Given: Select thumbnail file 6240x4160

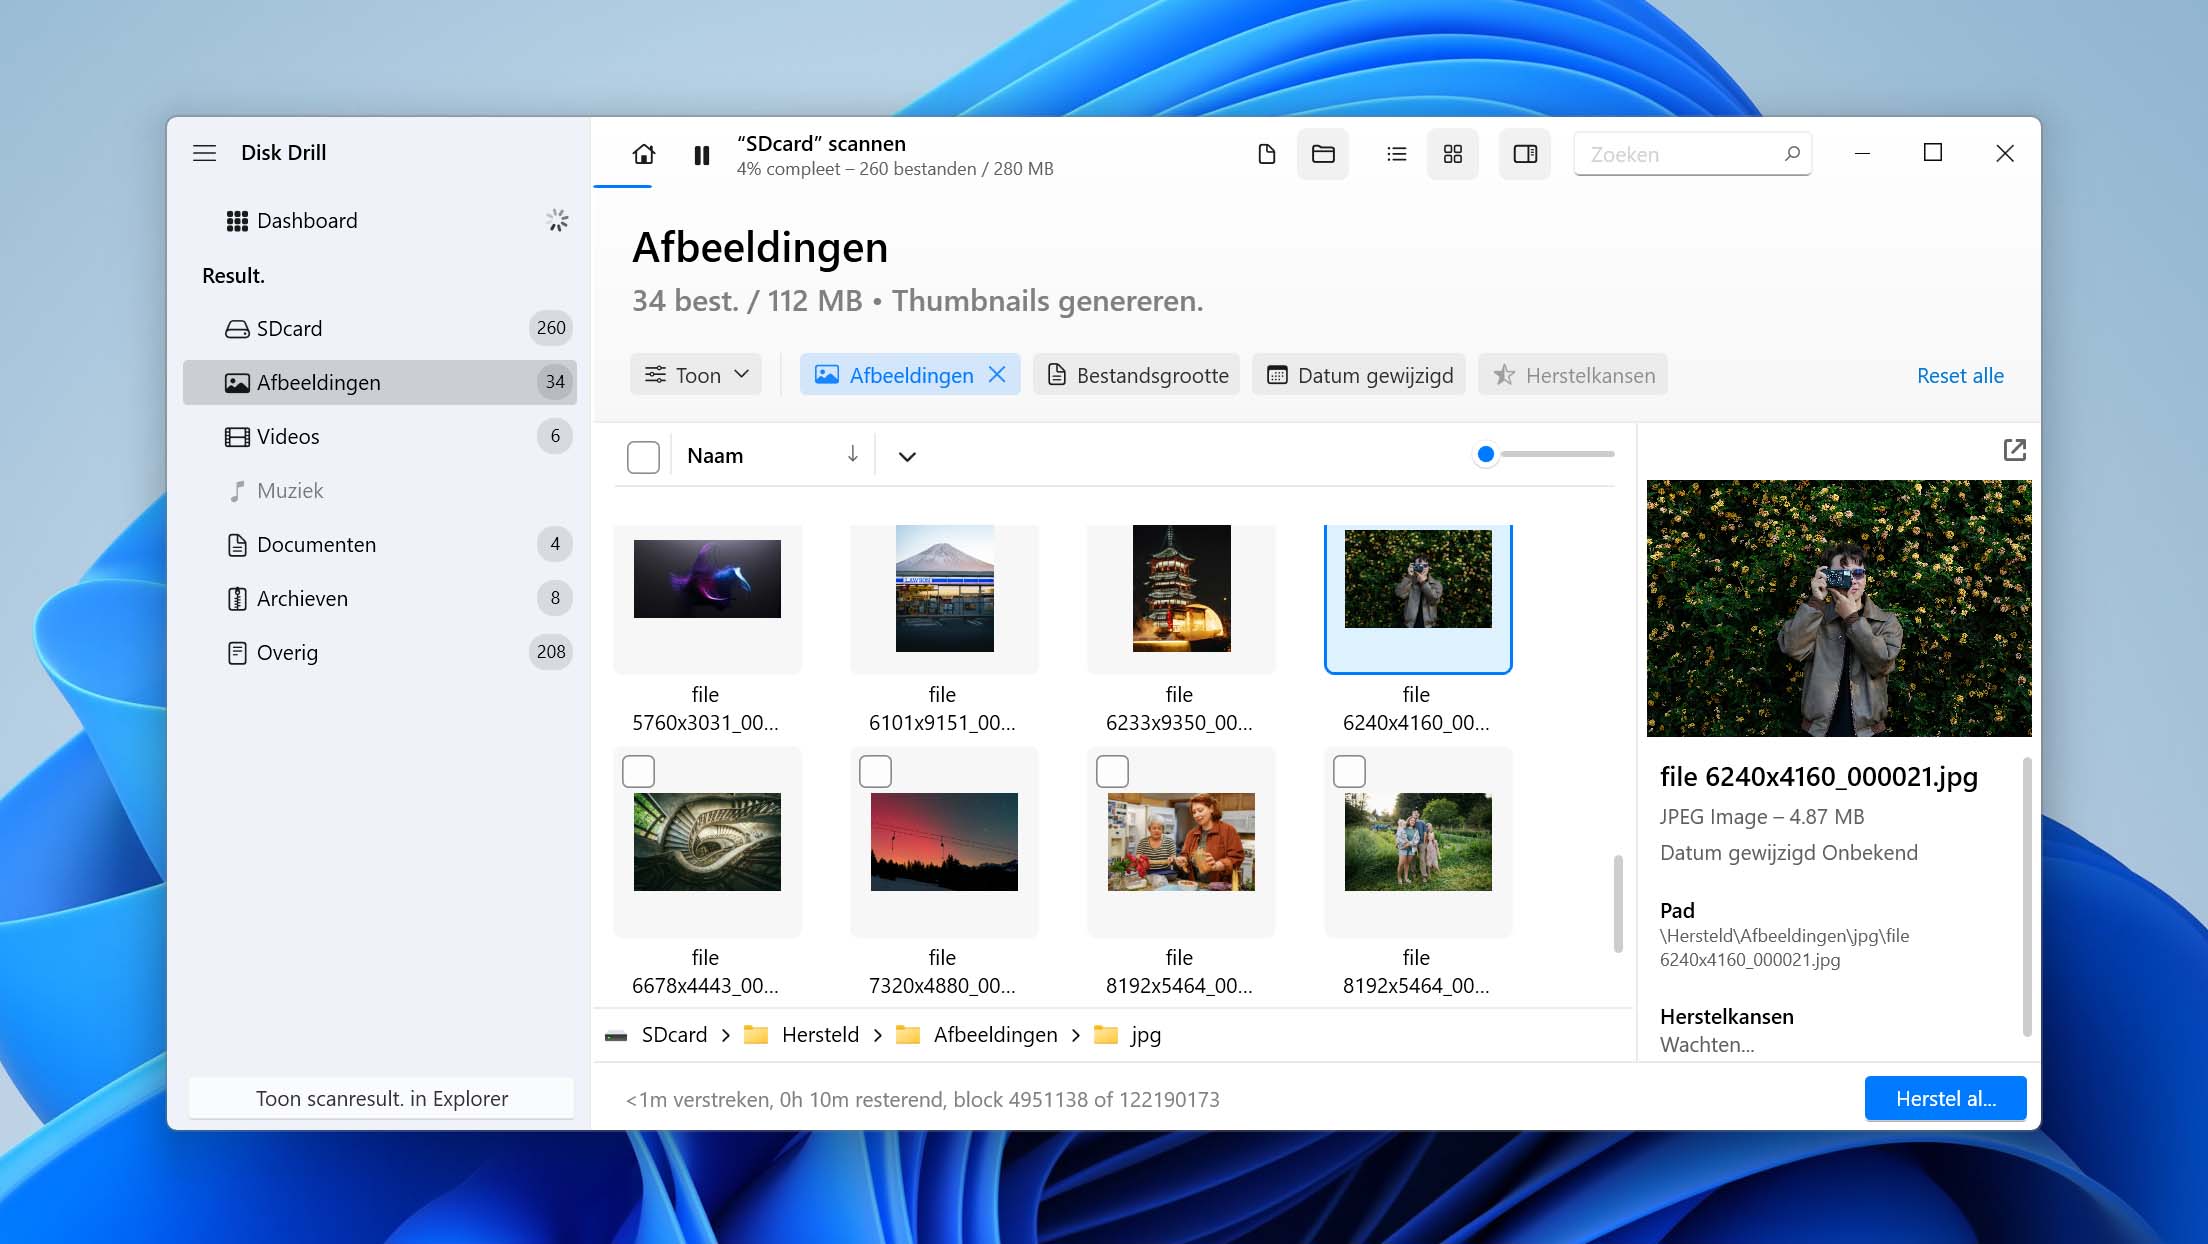Looking at the screenshot, I should pos(1418,579).
